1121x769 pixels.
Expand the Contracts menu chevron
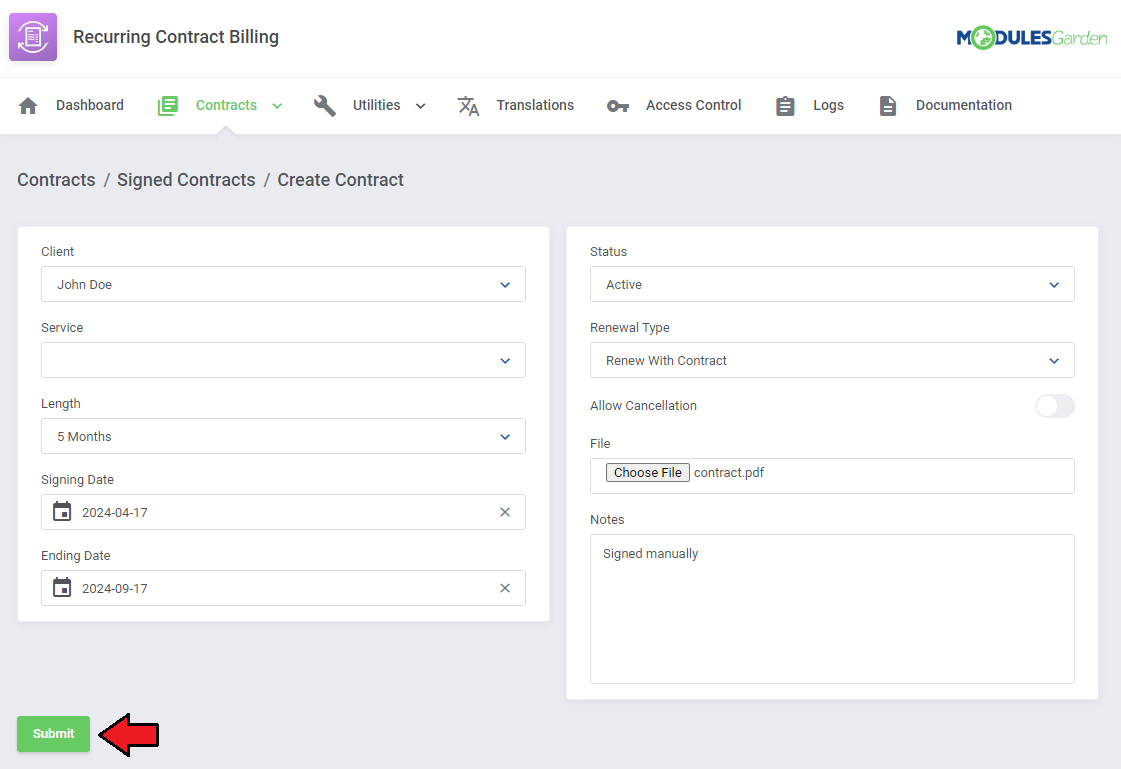click(277, 106)
